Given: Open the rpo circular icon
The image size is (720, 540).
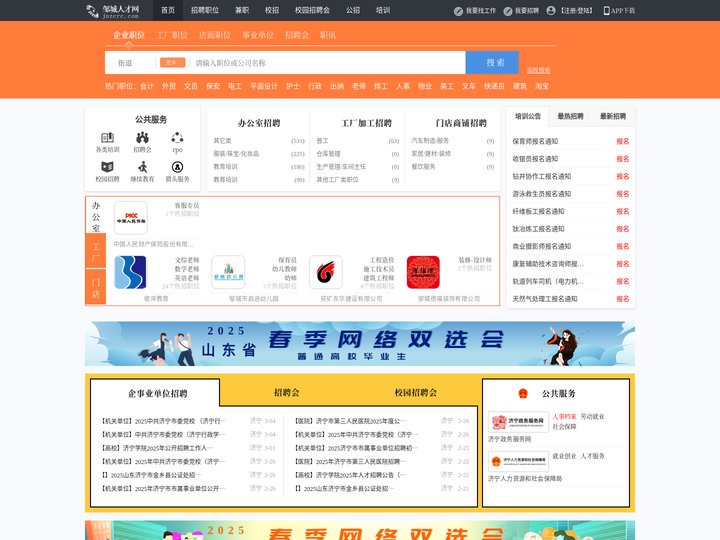Looking at the screenshot, I should tap(177, 137).
